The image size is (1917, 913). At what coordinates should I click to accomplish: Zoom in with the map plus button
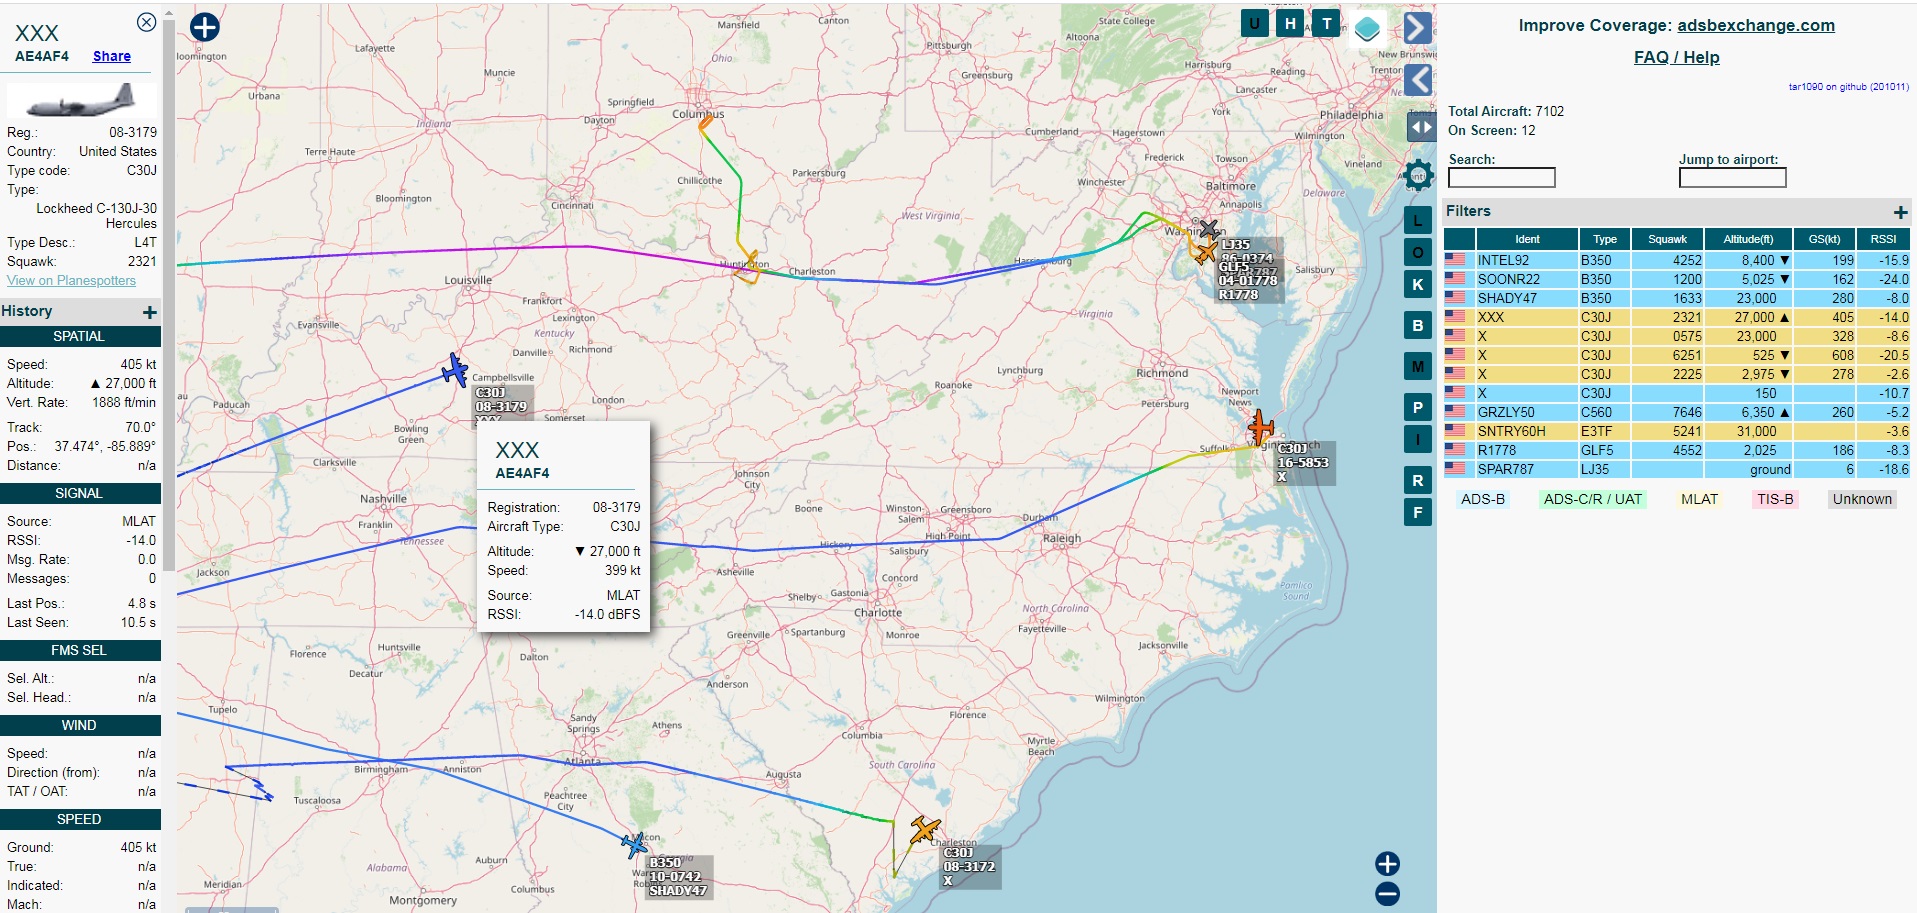(x=1387, y=863)
